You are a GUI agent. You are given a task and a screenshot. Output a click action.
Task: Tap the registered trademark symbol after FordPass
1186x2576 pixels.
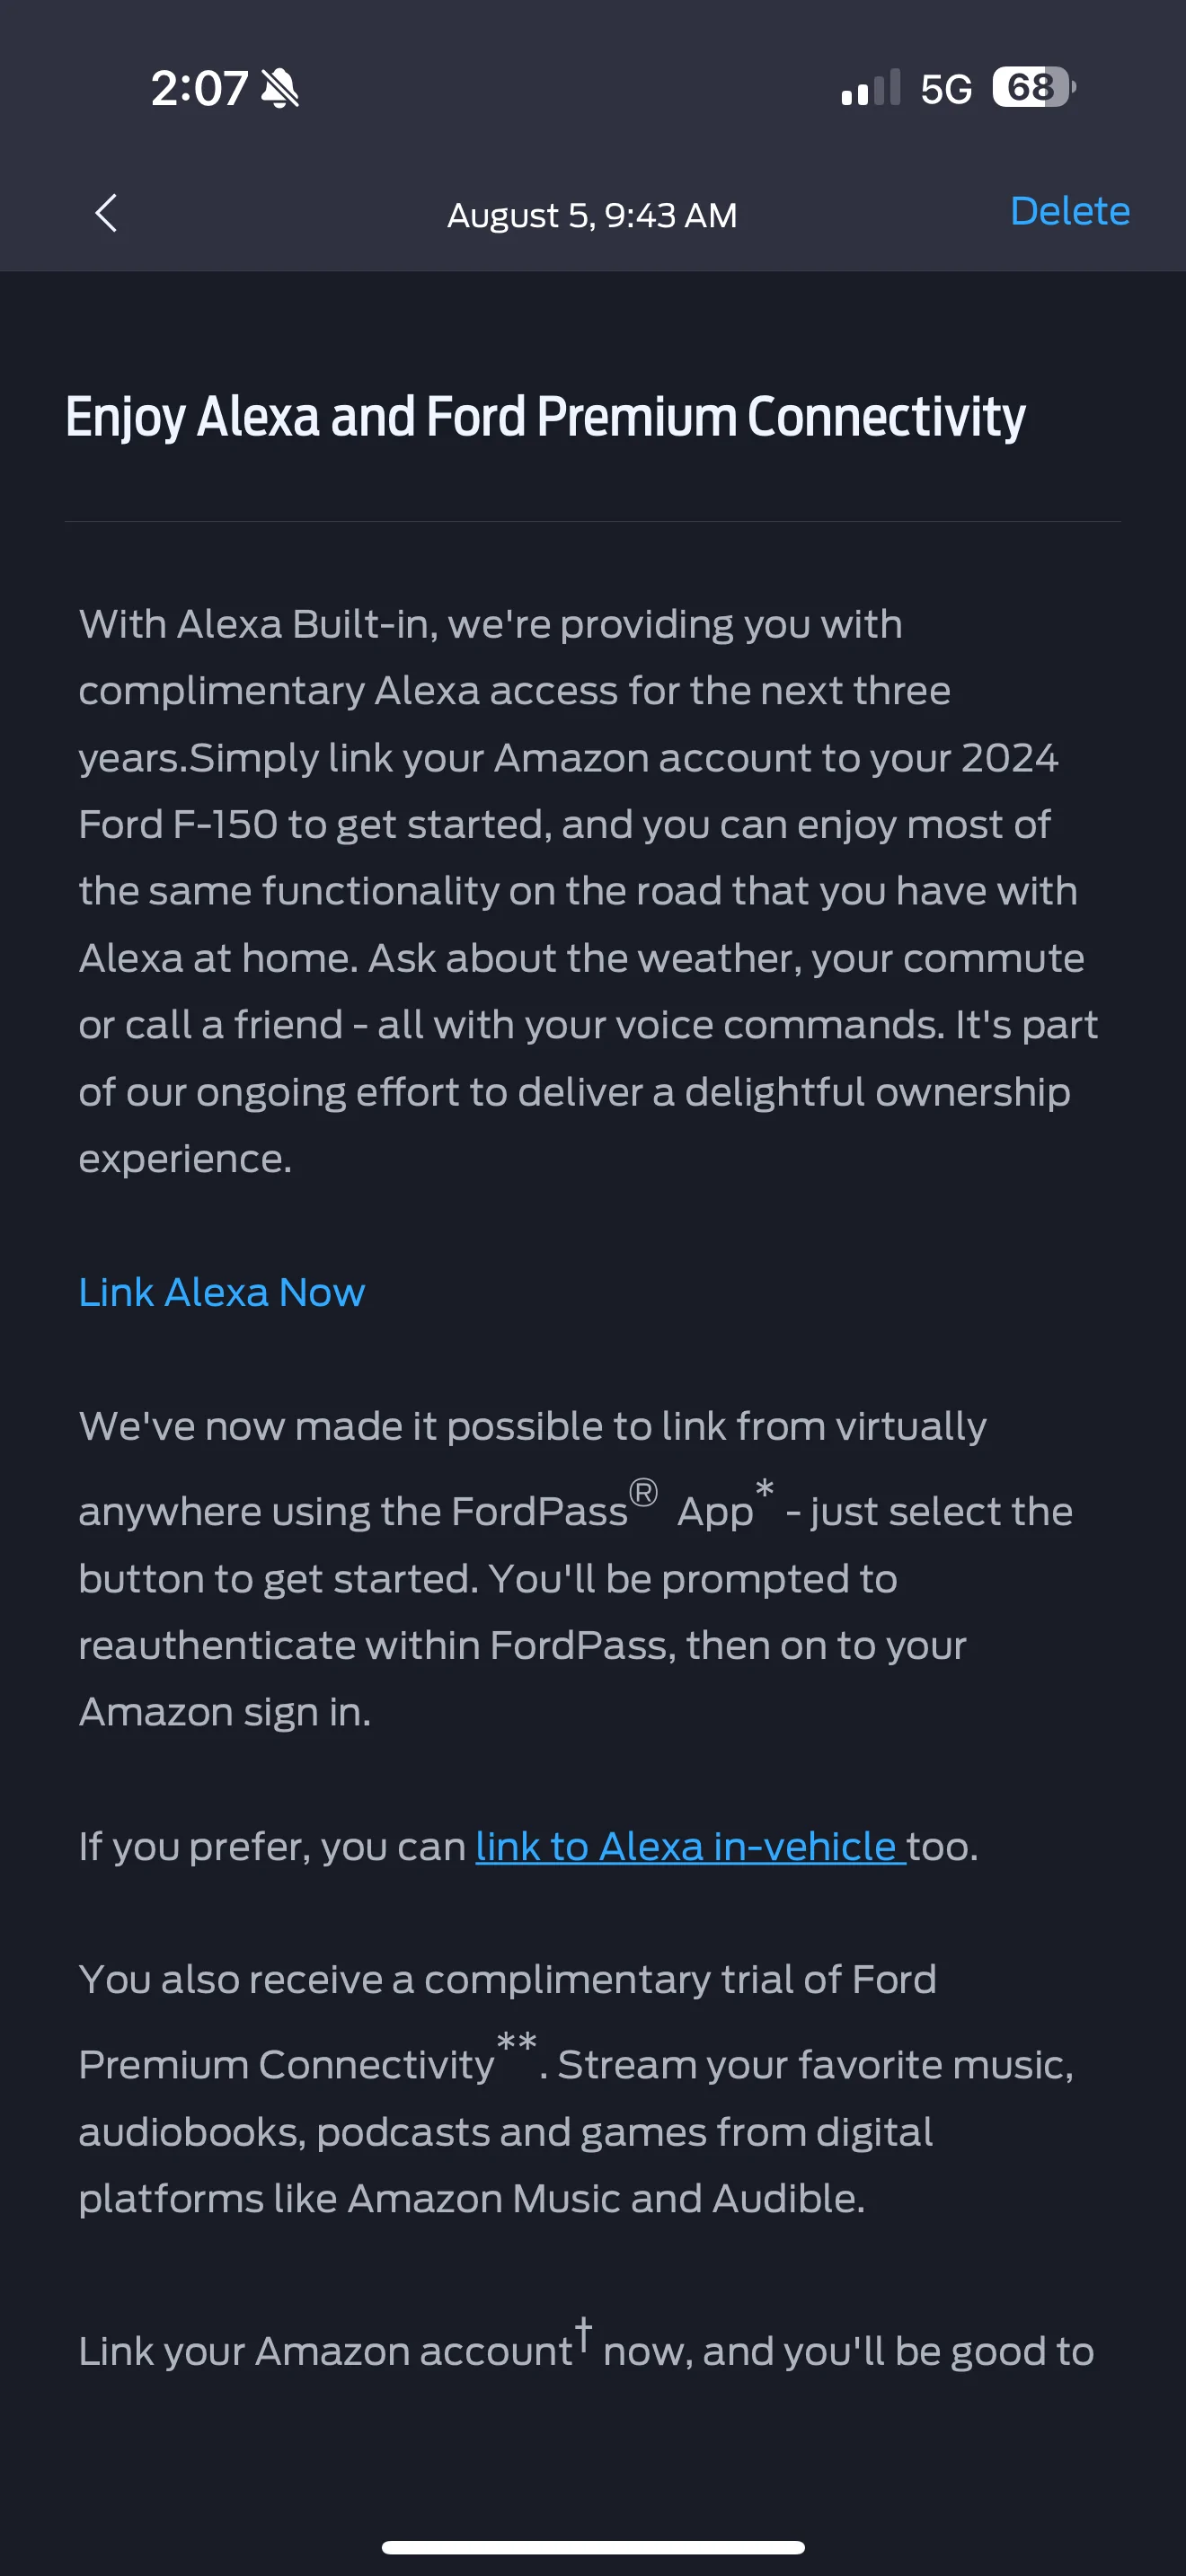click(x=643, y=1492)
